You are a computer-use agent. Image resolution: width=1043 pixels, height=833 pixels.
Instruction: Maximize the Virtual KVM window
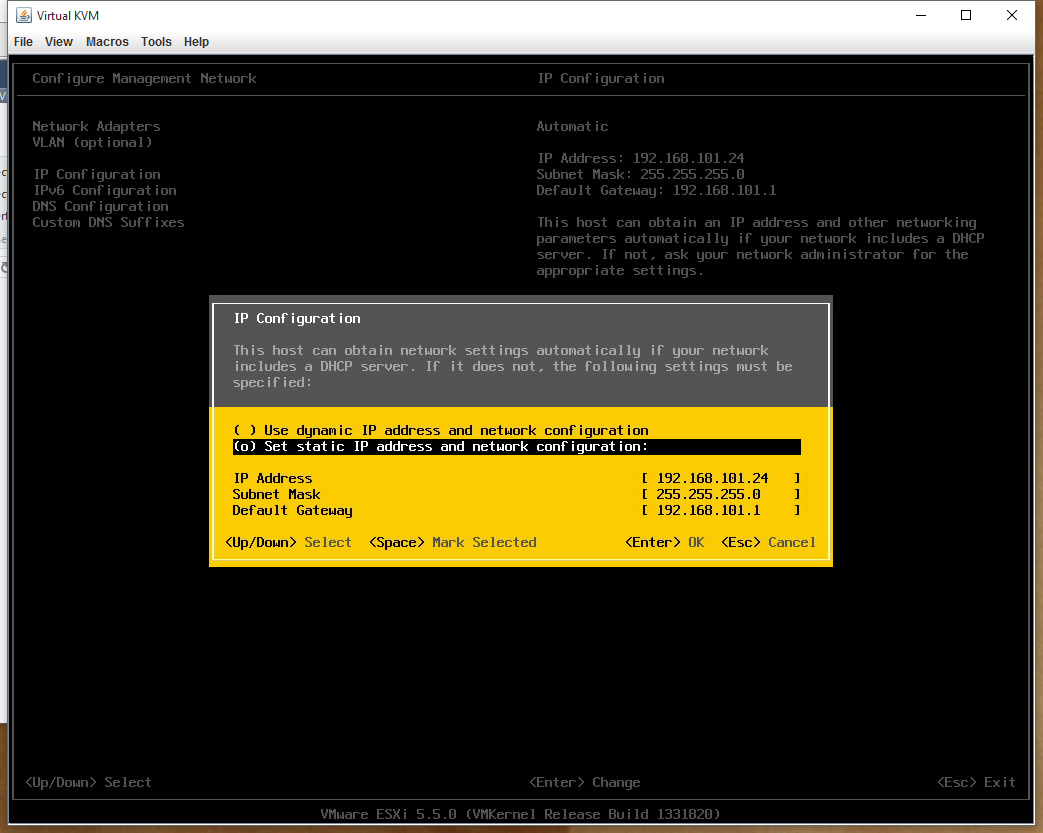point(966,16)
